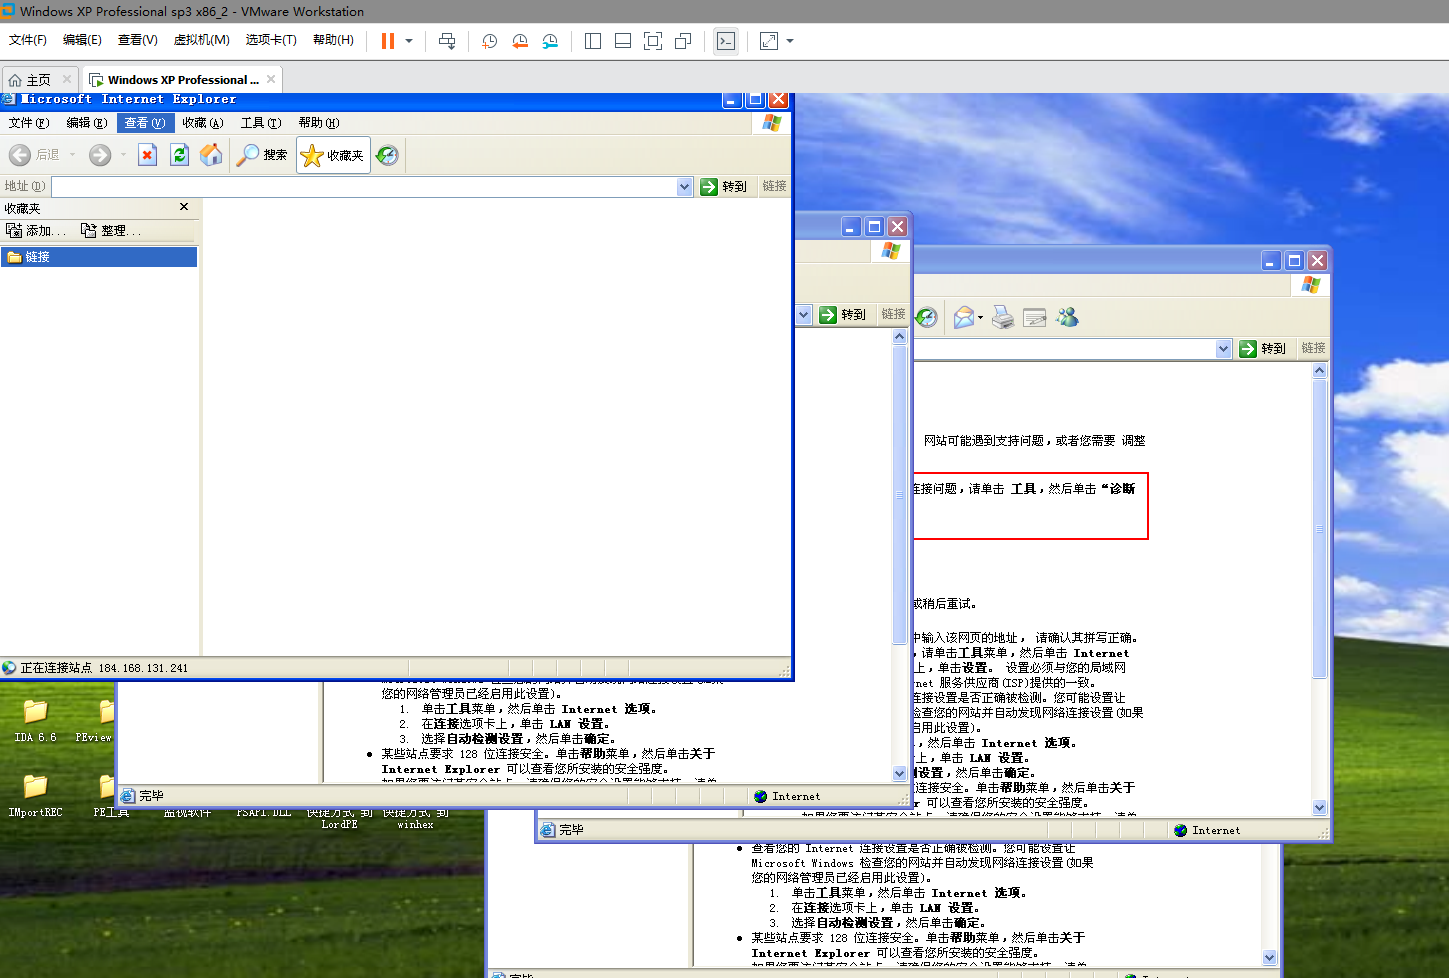1449x978 pixels.
Task: Click the VMware stretch guest icon
Action: coord(769,41)
